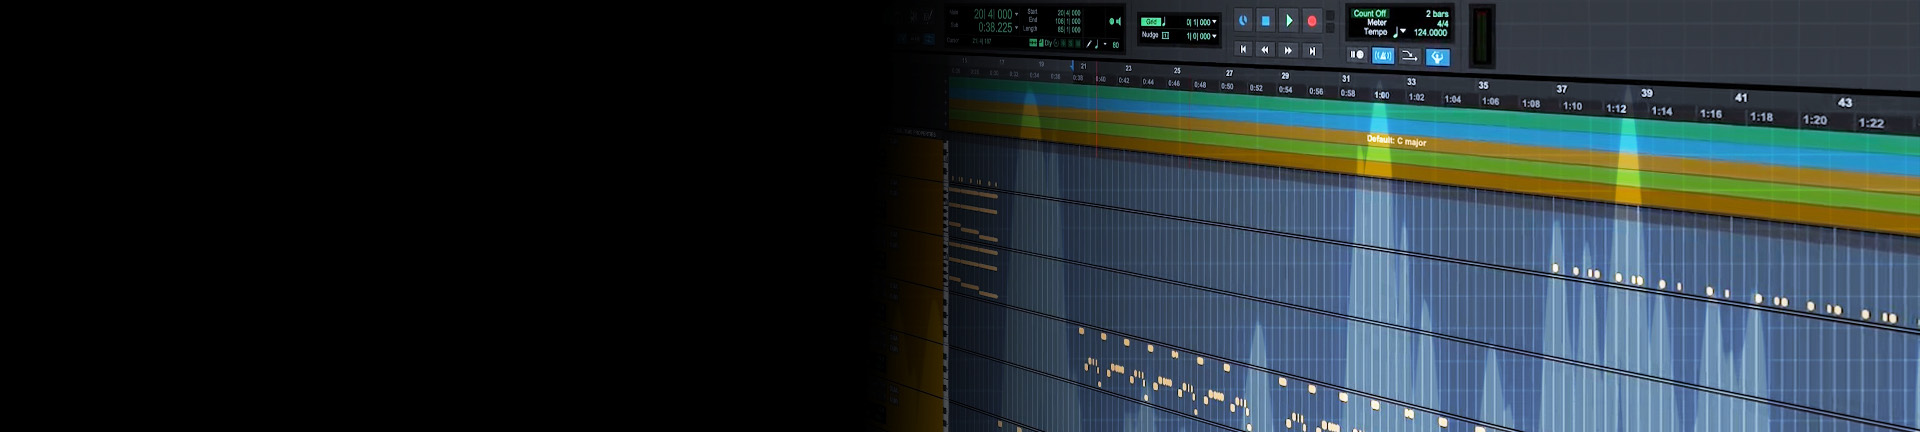Click the Grid value 0|1|000
Viewport: 1920px width, 432px height.
tap(1198, 22)
